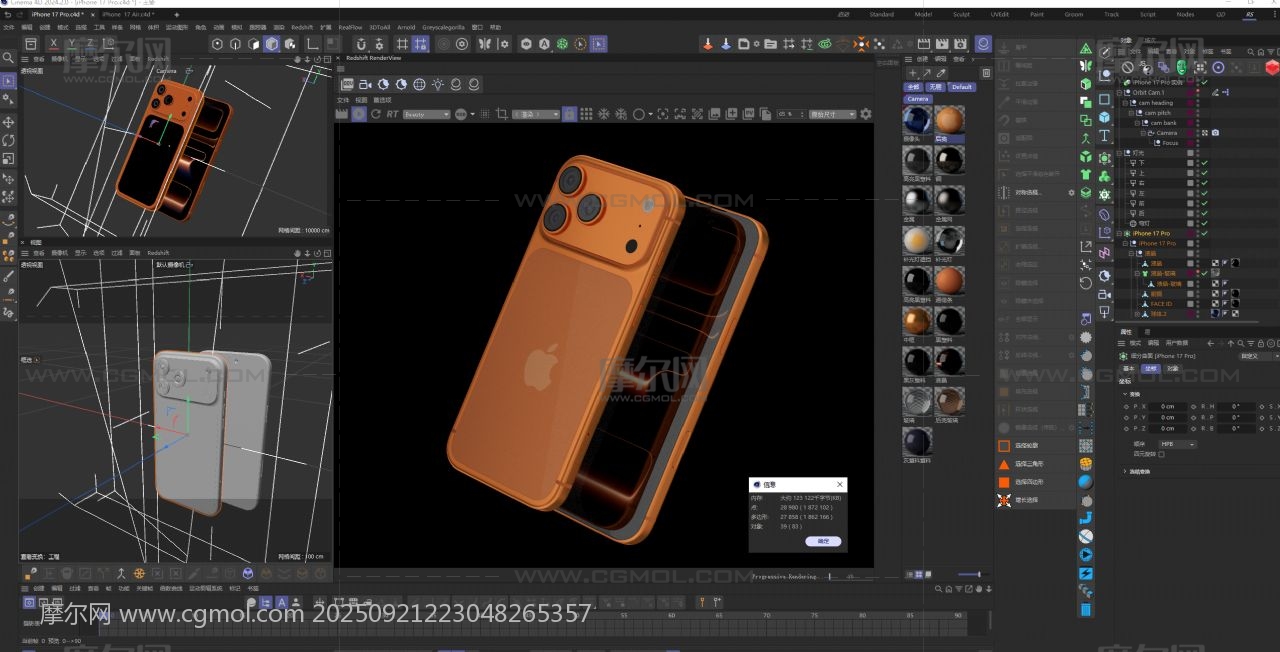Select the Move tool in the left palette
The image size is (1280, 652).
point(8,122)
